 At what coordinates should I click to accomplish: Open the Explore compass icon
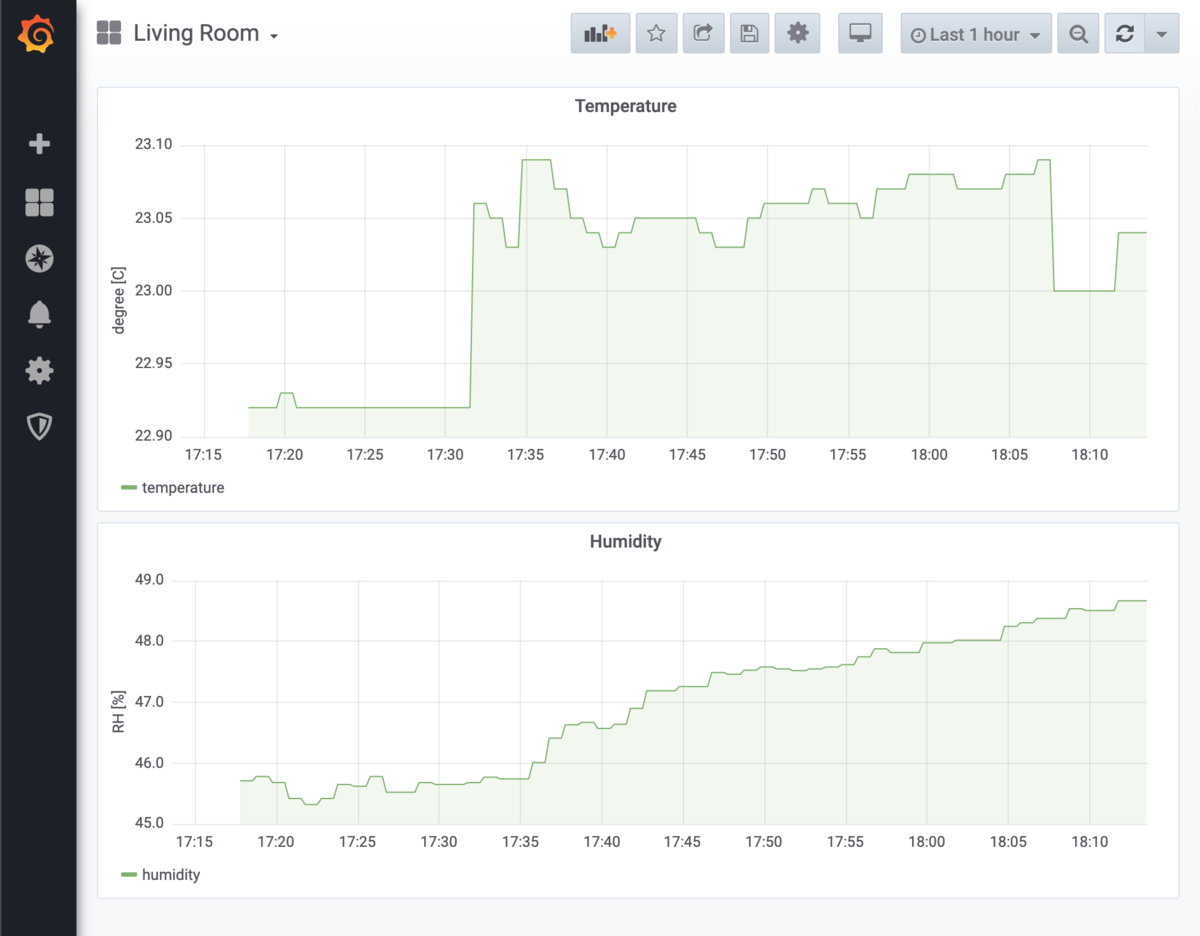click(x=39, y=259)
